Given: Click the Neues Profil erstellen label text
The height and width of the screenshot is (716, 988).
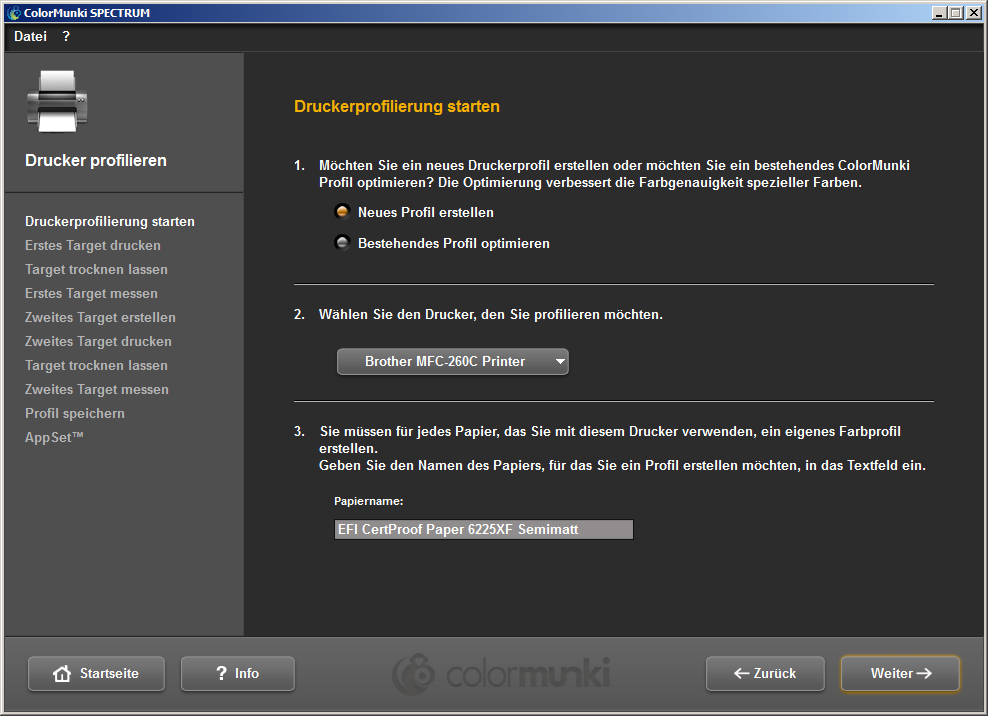Looking at the screenshot, I should (x=426, y=212).
